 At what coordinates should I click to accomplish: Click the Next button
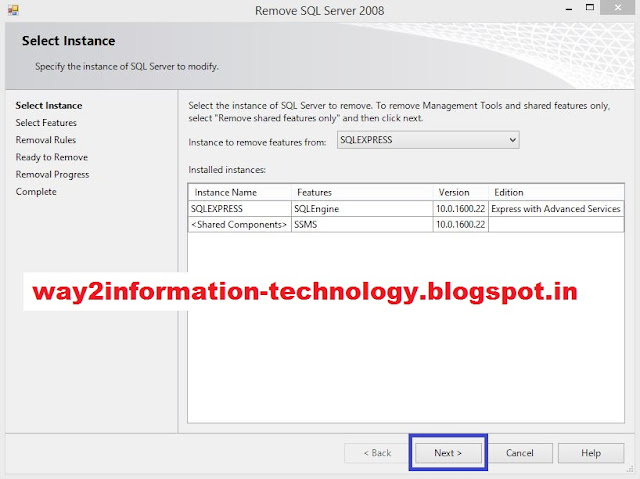(448, 453)
